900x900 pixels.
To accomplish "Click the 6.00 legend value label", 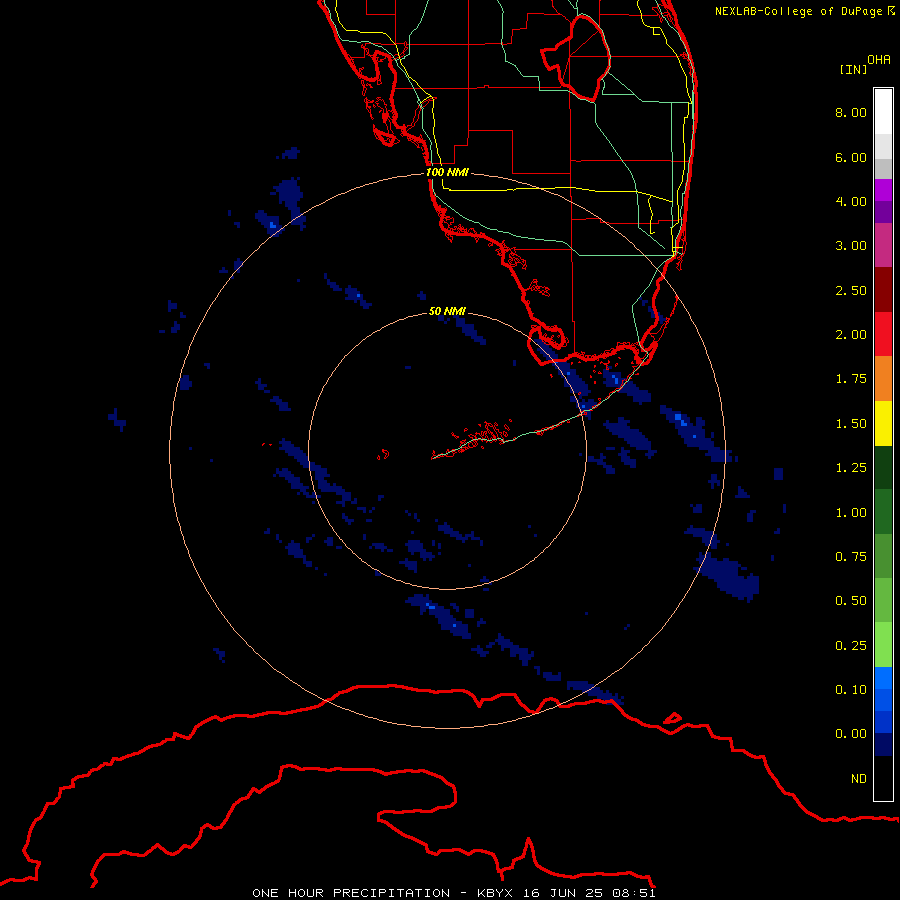I will 851,157.
